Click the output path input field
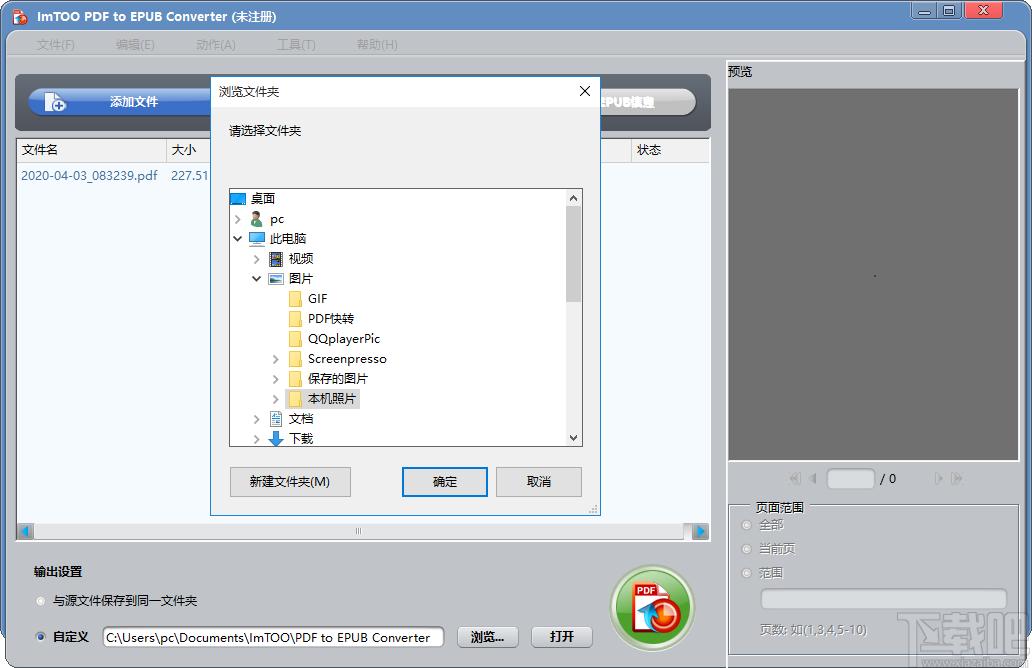The width and height of the screenshot is (1032, 668). click(x=273, y=637)
